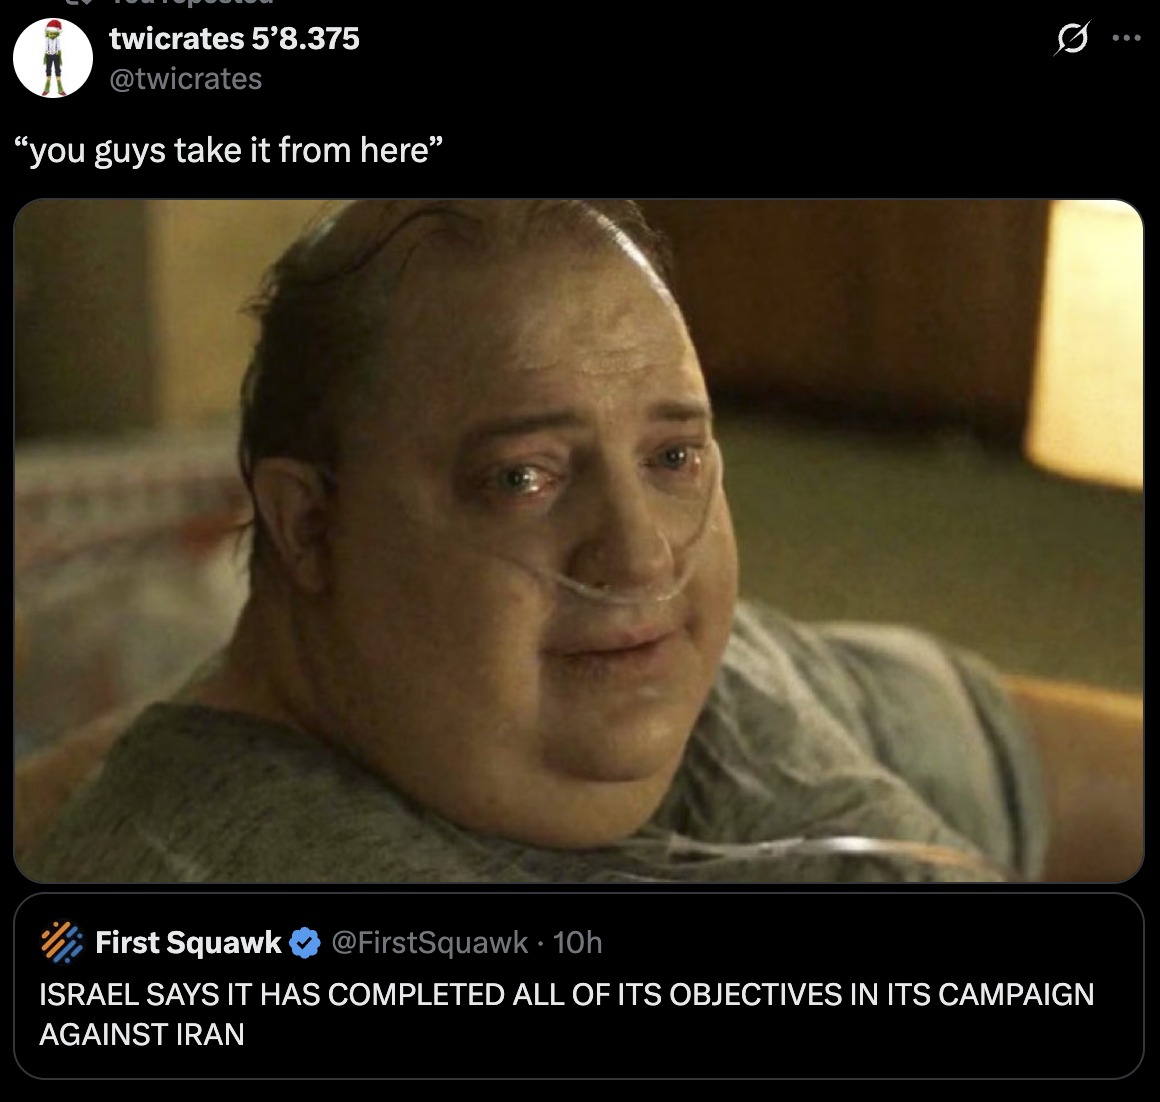
Task: Click the blue verified badge beside First Squawk
Action: tap(305, 943)
